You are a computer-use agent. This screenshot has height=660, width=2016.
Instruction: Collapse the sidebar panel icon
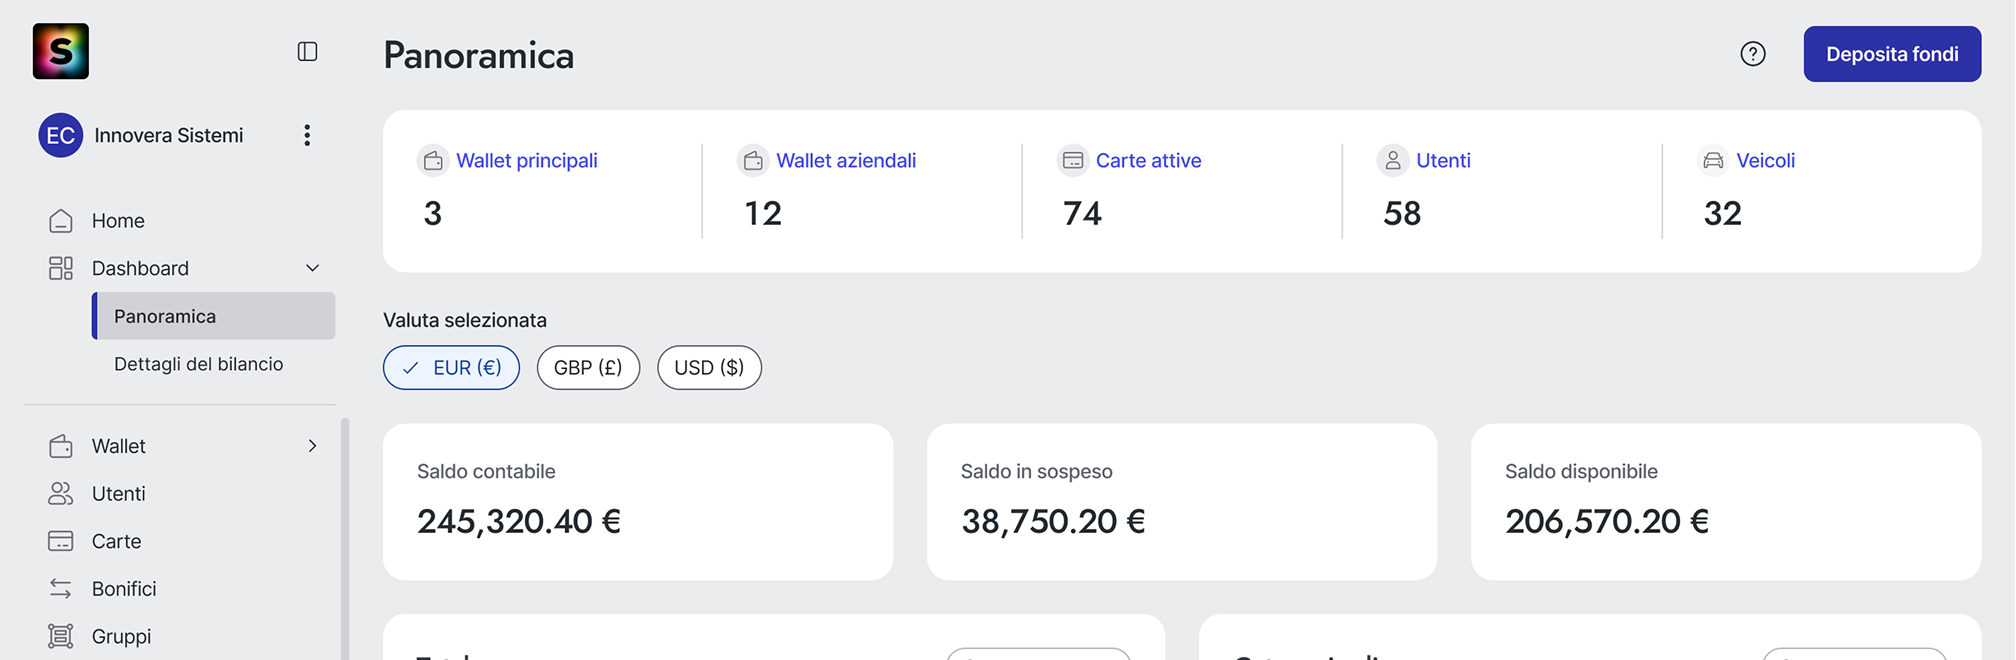(307, 52)
